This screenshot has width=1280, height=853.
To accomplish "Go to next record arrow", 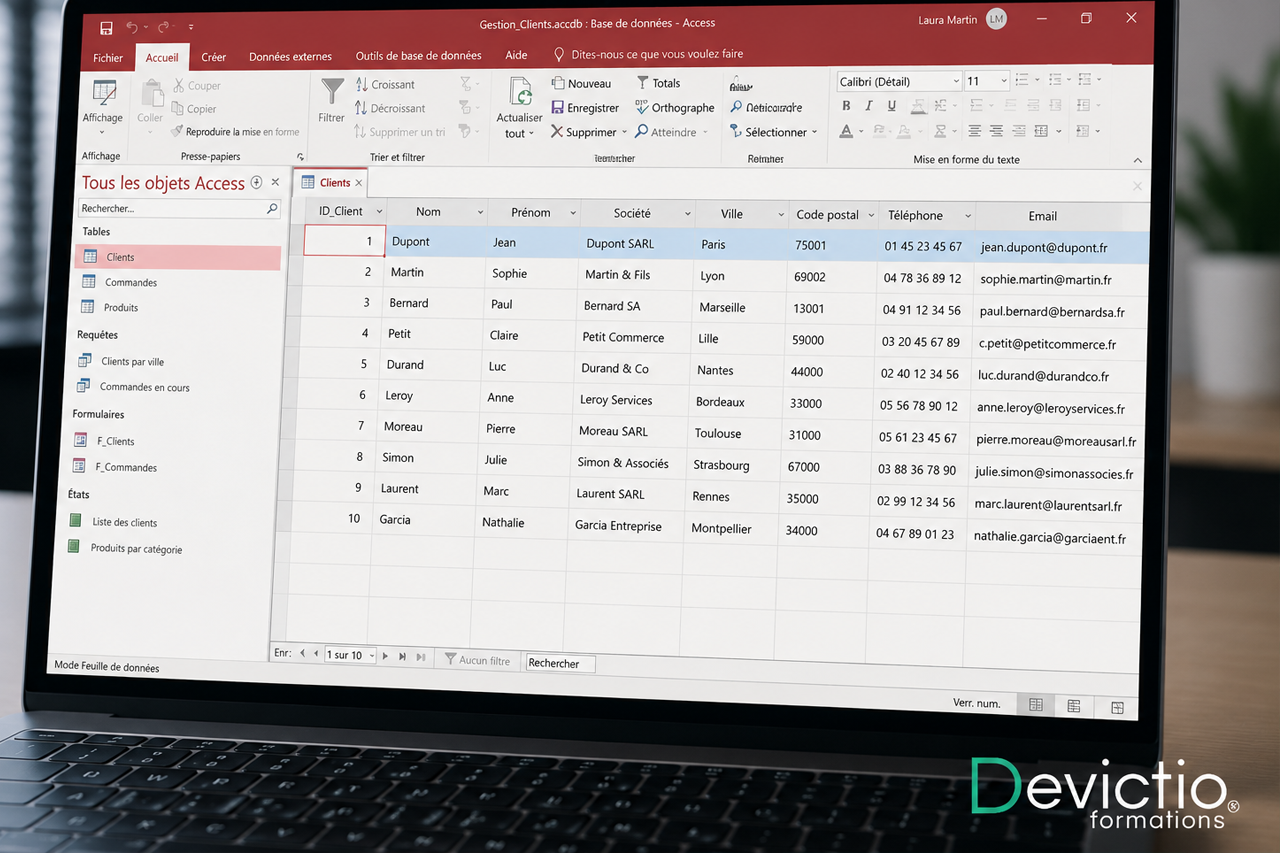I will 385,656.
